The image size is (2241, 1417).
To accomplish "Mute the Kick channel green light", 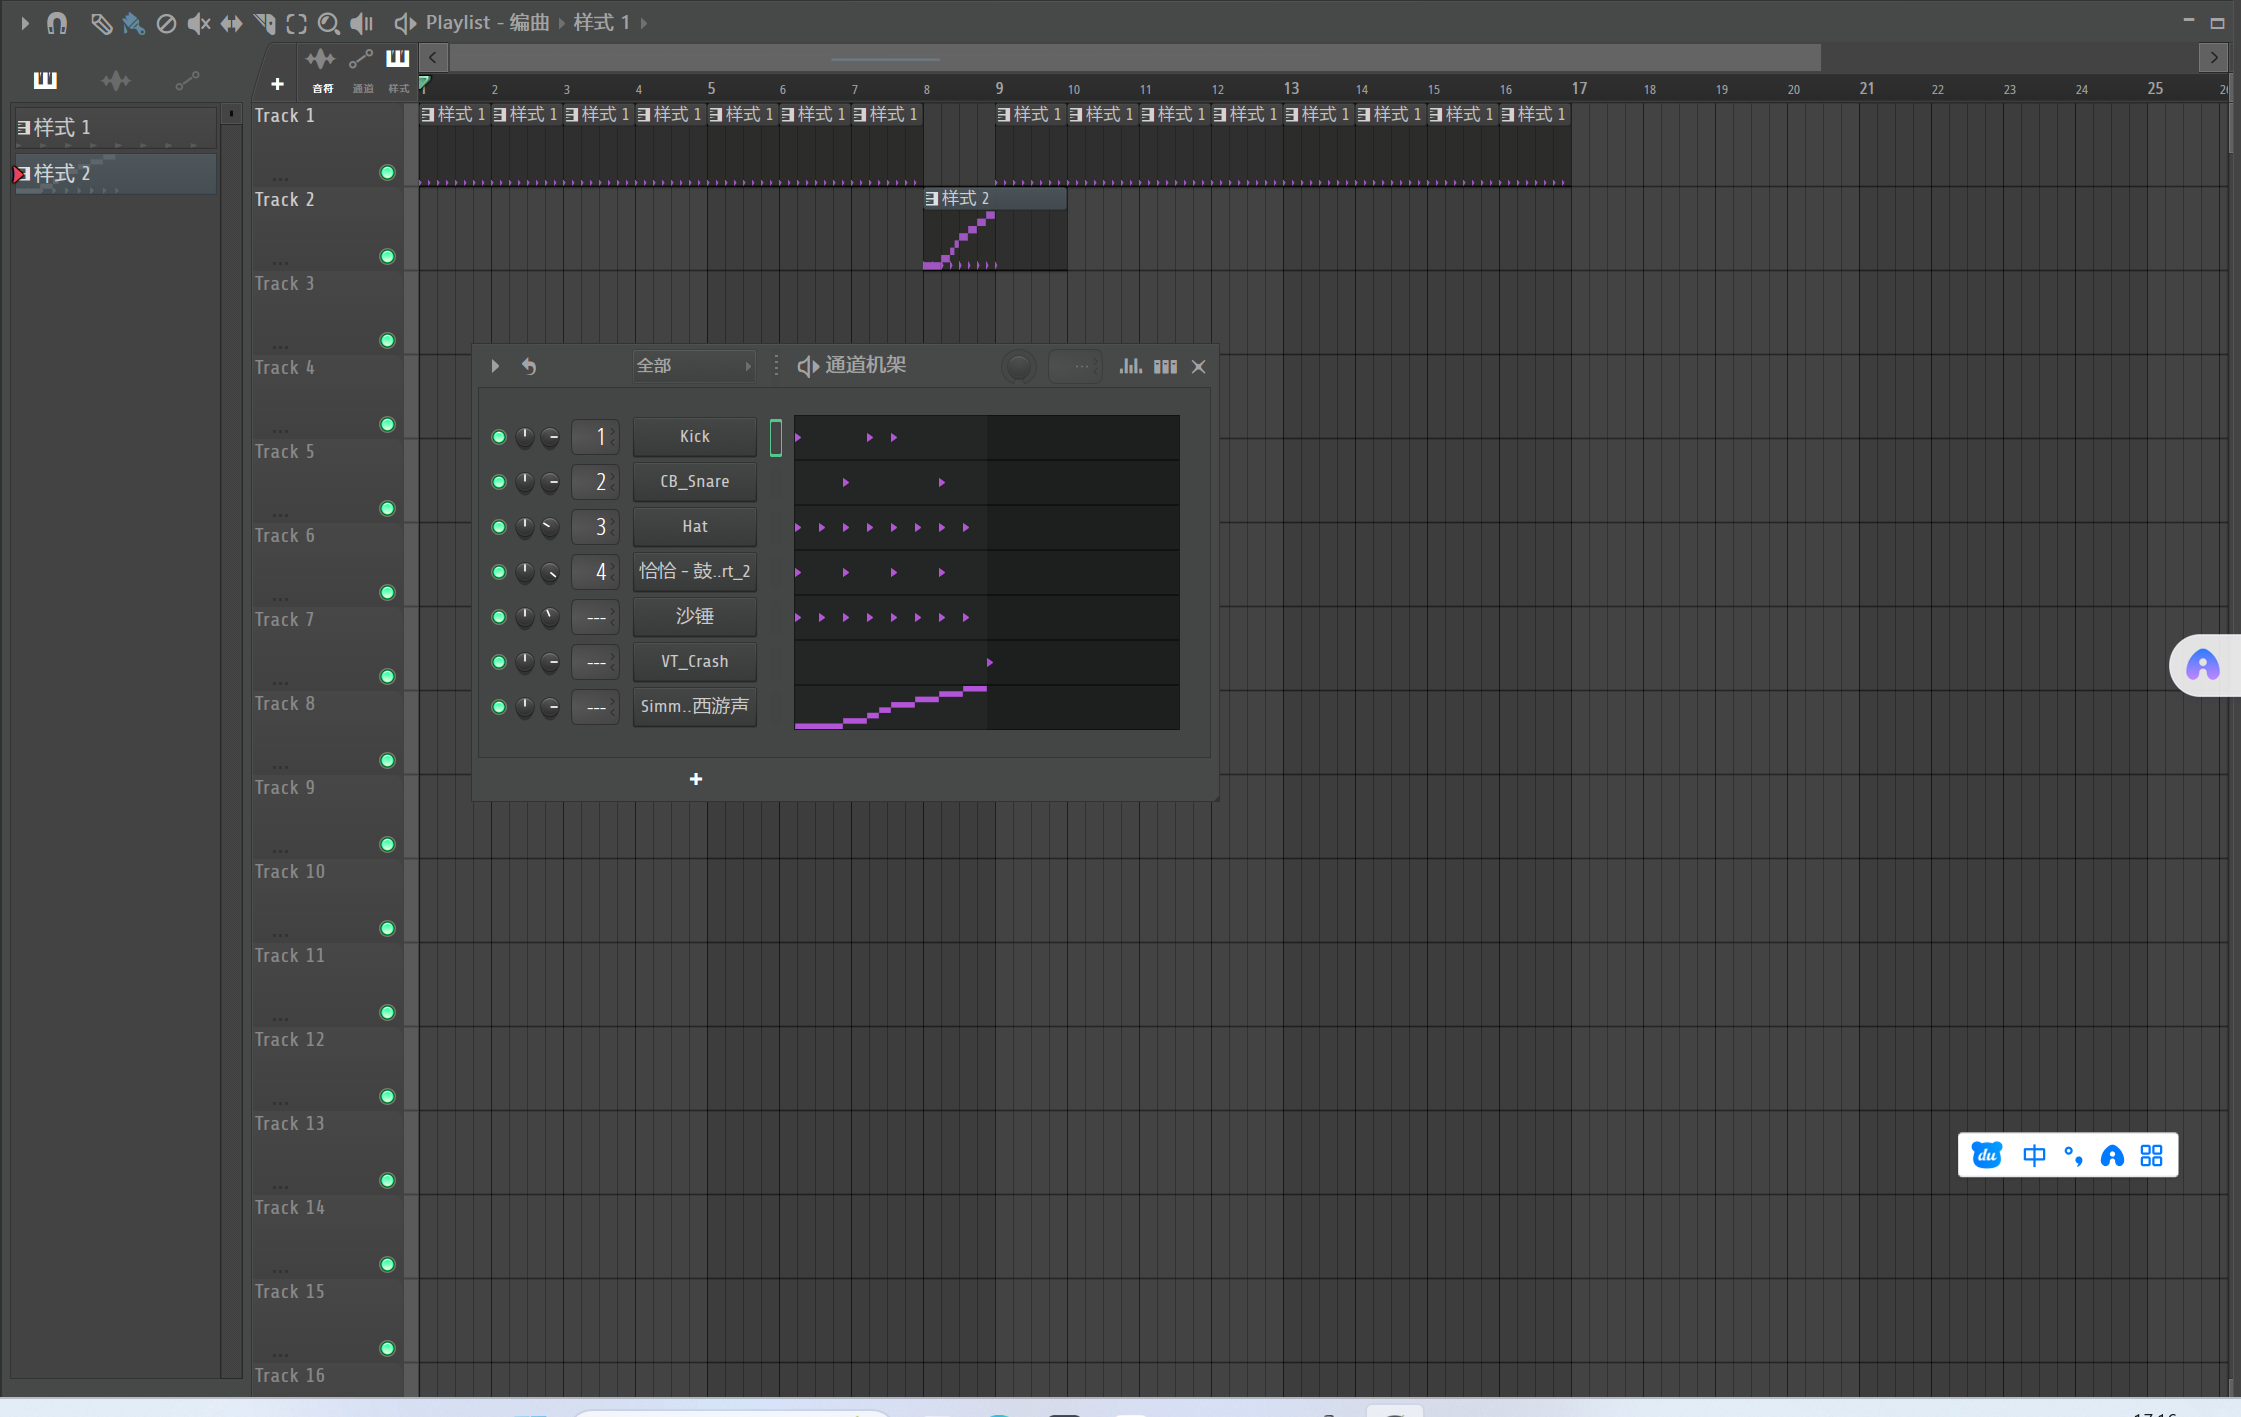I will pos(498,437).
